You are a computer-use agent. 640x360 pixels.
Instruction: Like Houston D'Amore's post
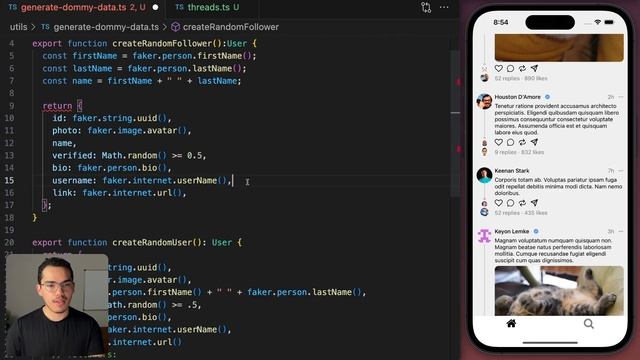[498, 142]
